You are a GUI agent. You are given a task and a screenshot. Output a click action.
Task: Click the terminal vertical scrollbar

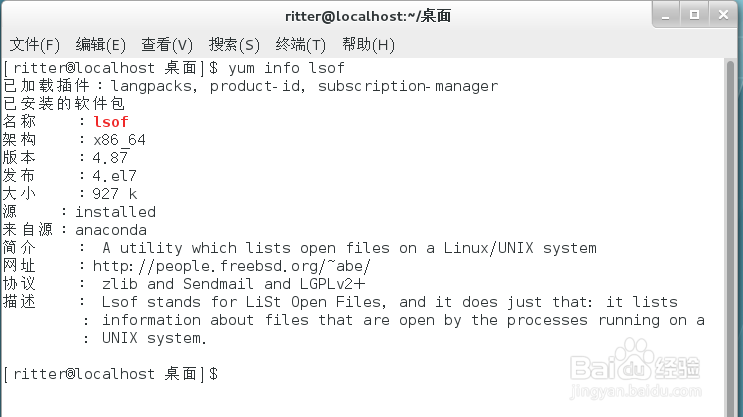pos(730,237)
